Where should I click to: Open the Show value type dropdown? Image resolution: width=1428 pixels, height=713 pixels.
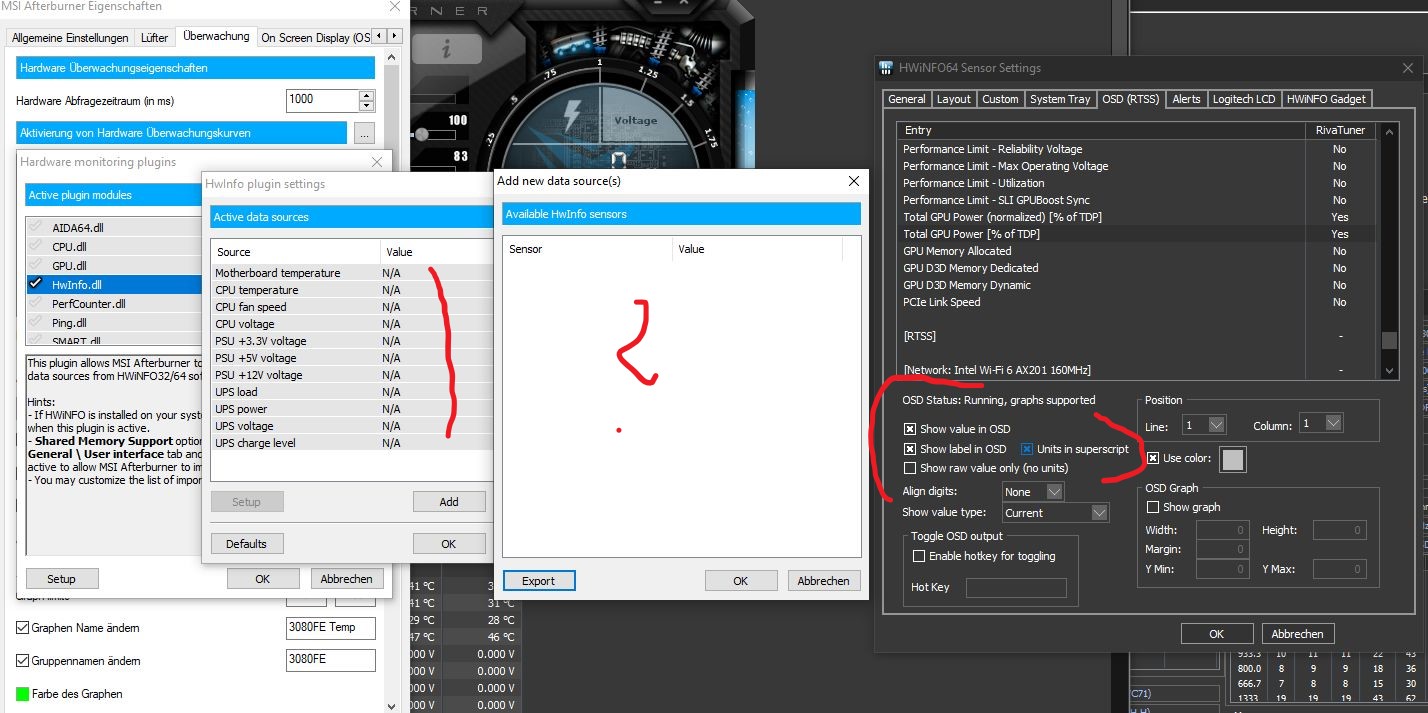pos(1056,513)
